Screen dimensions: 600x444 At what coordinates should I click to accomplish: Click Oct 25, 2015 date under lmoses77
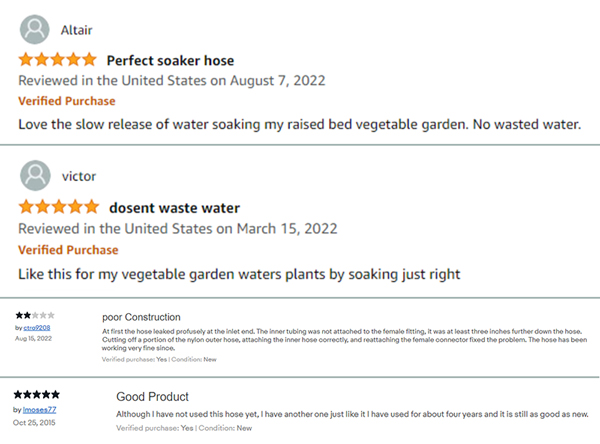pos(34,423)
